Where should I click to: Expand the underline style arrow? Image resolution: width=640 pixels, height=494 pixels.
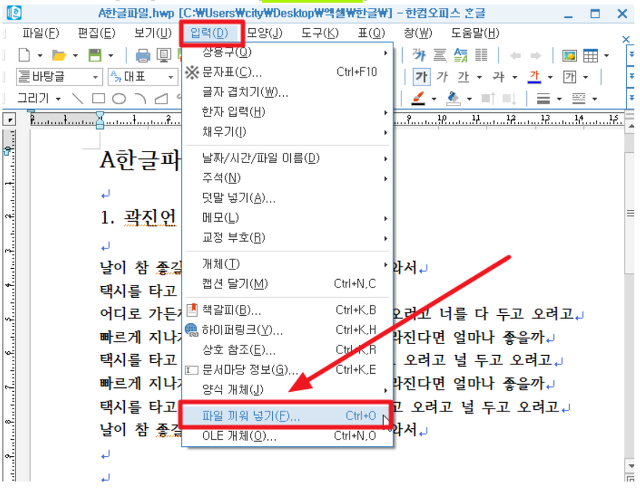tap(479, 77)
